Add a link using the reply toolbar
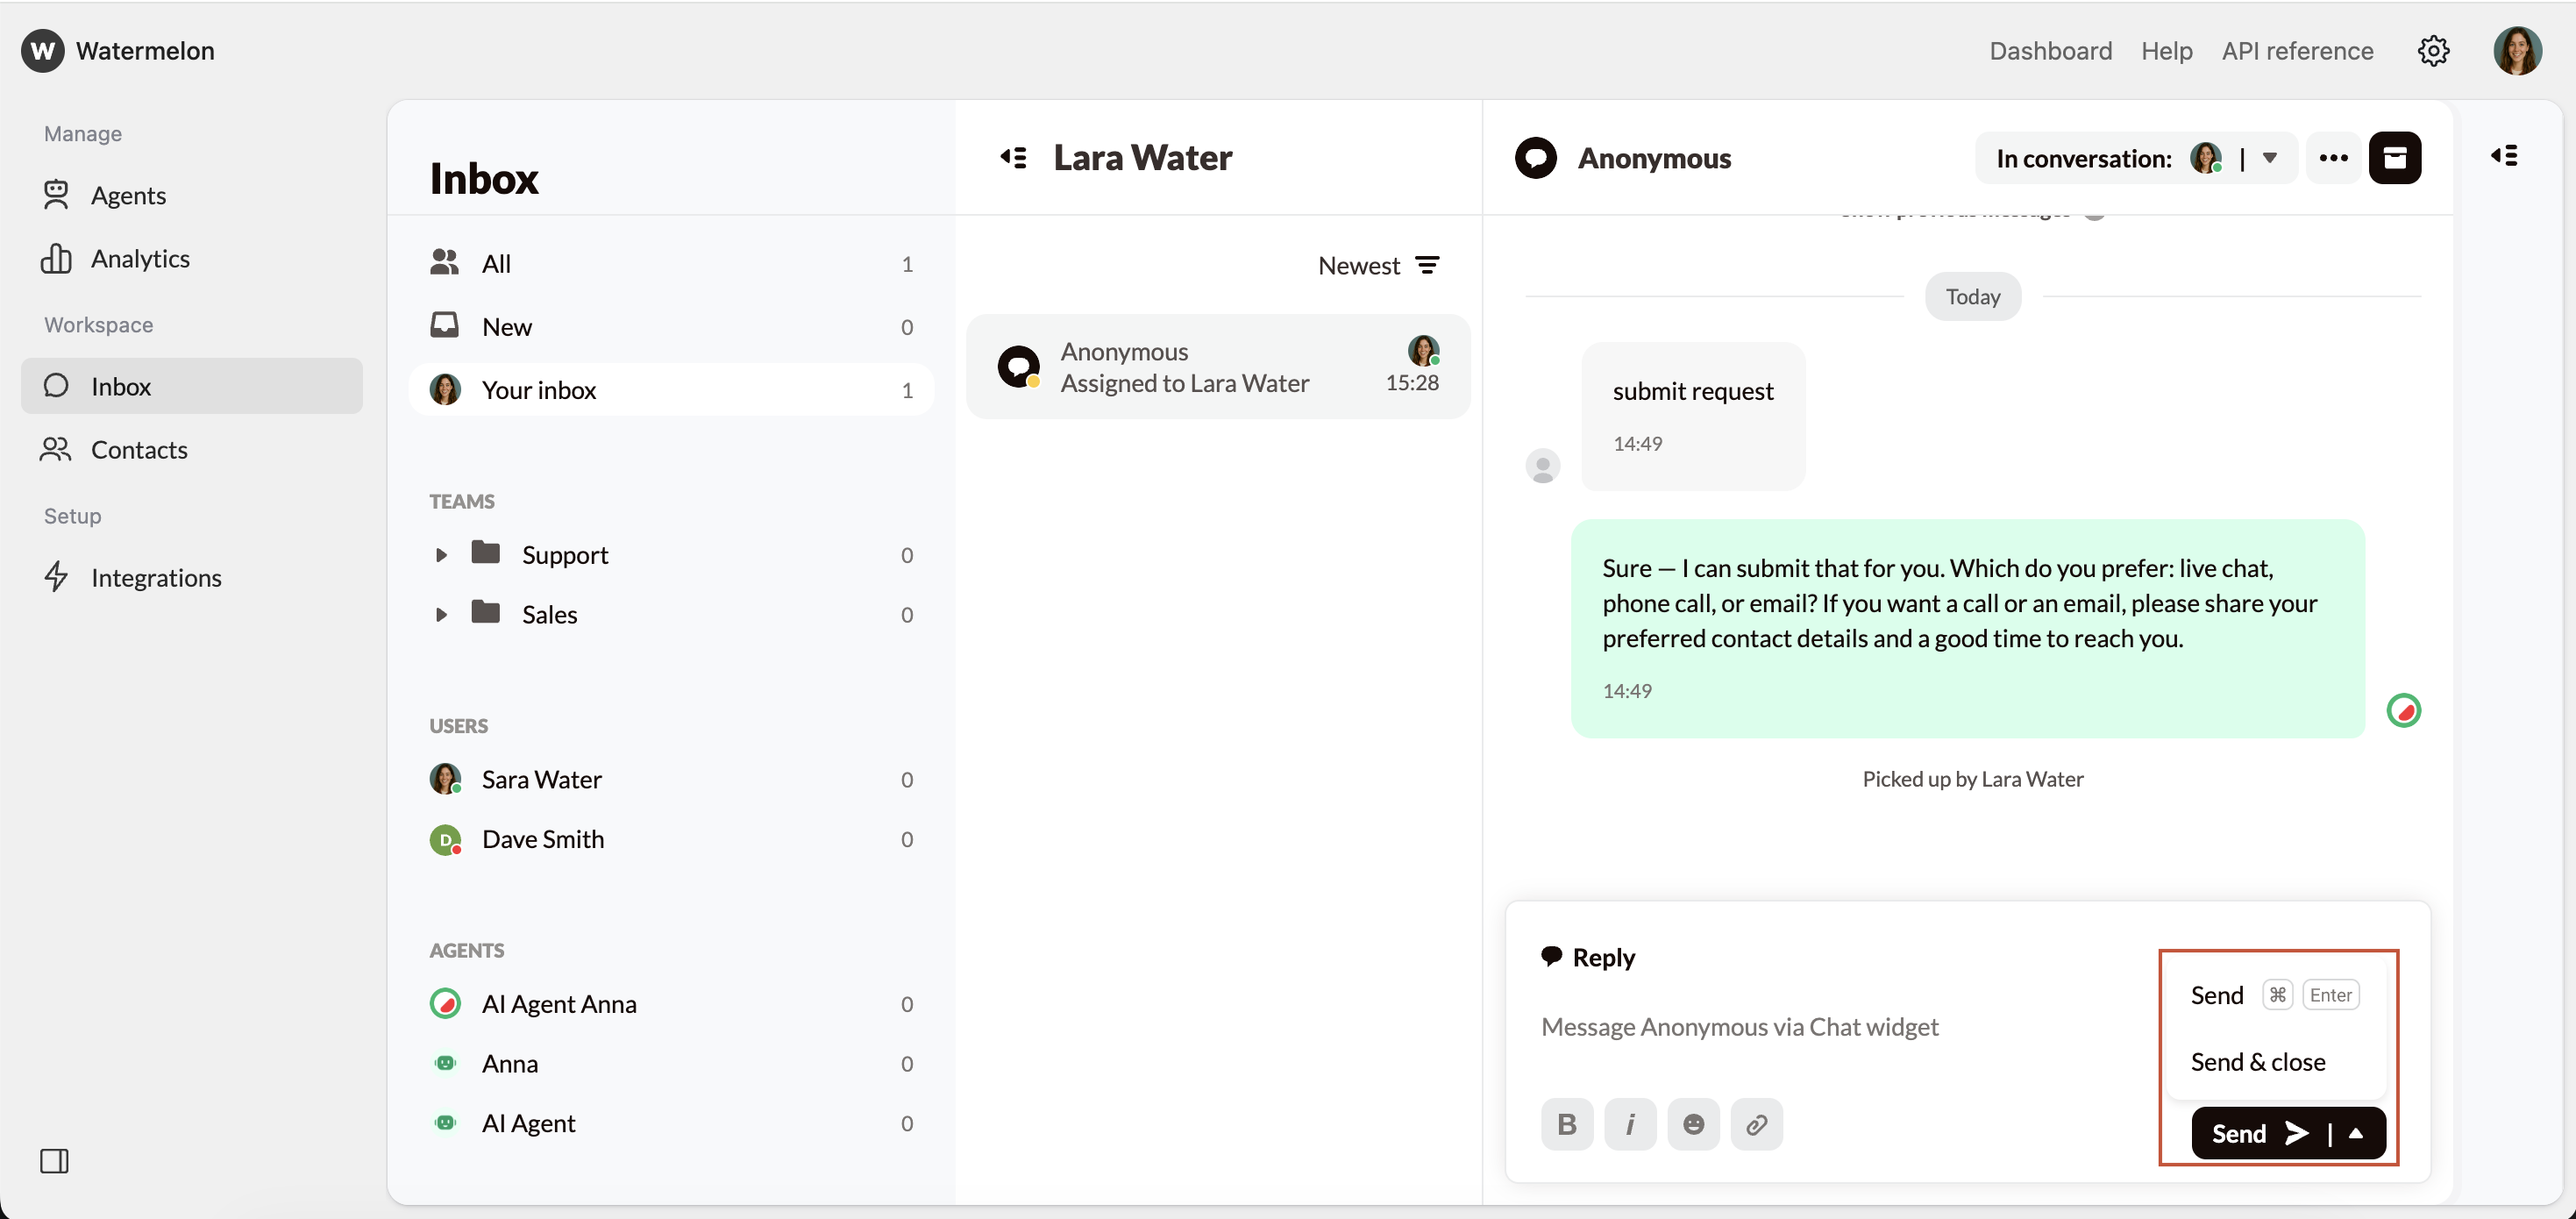 tap(1757, 1124)
